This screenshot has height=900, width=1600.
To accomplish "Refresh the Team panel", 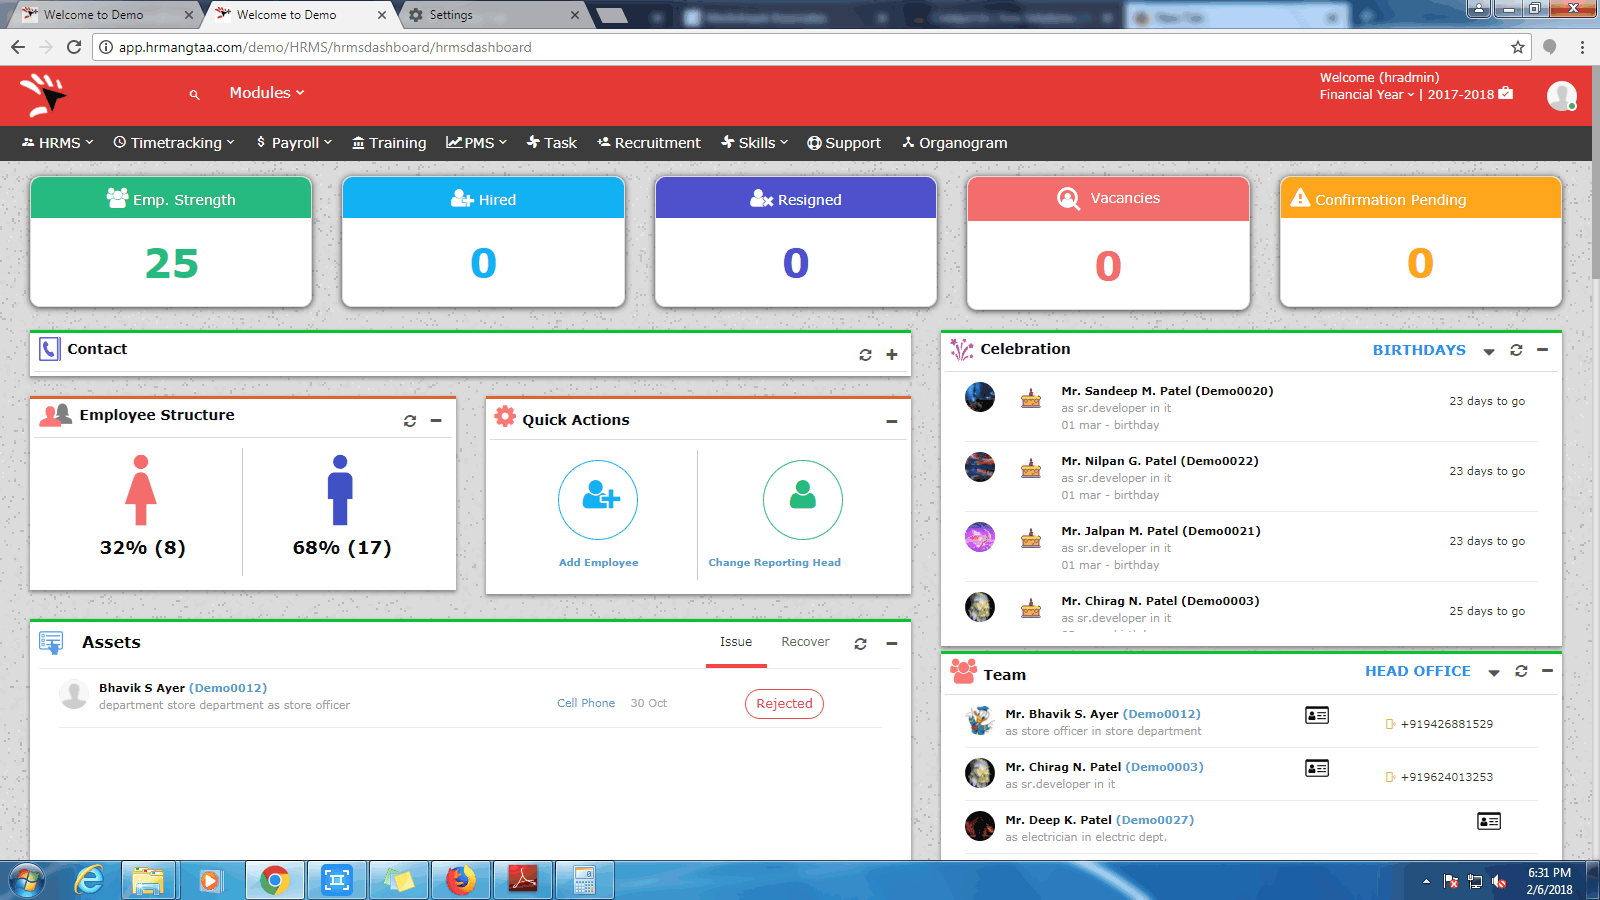I will [x=1521, y=671].
